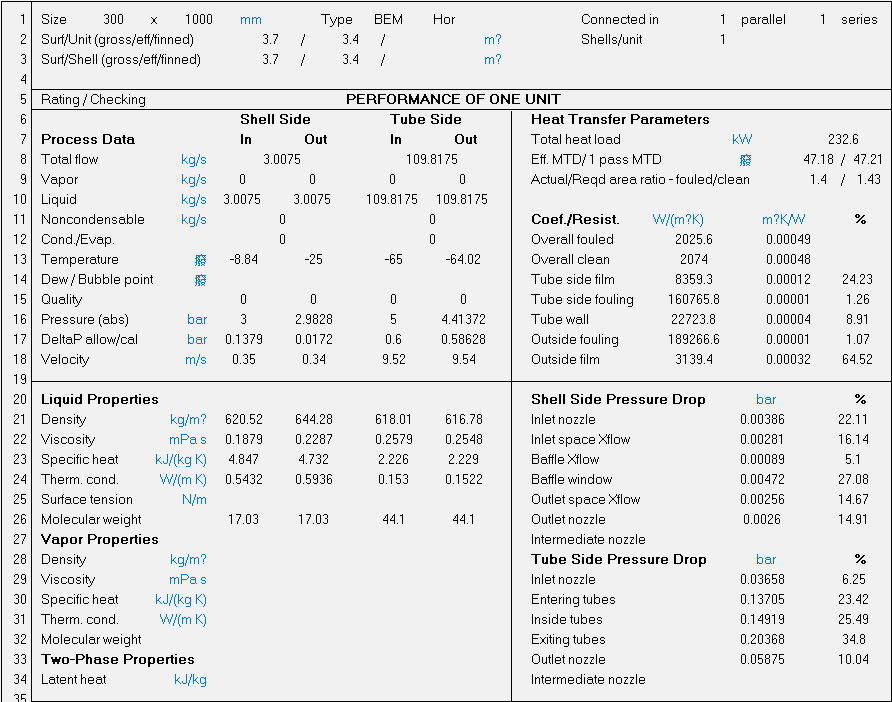Click the 'Tube Side Pressure Drop' heading
892x702 pixels.
(x=618, y=559)
